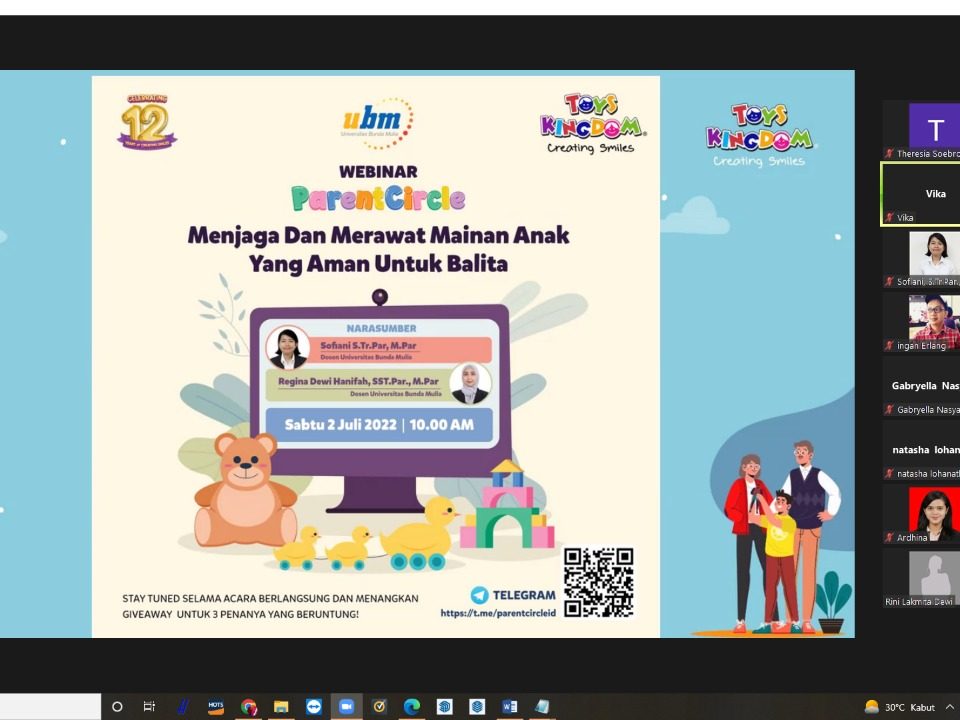Select Theresia Soebro participant tile

tap(921, 131)
